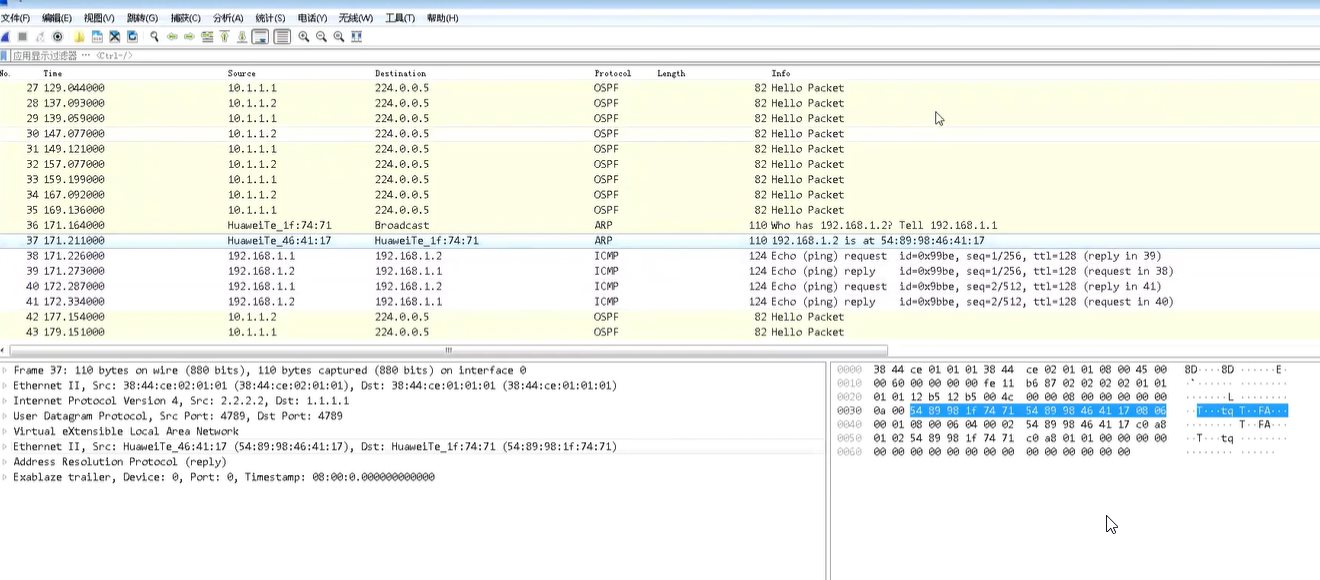This screenshot has width=1320, height=580.
Task: Open the 捕获(C) menu
Action: point(186,18)
